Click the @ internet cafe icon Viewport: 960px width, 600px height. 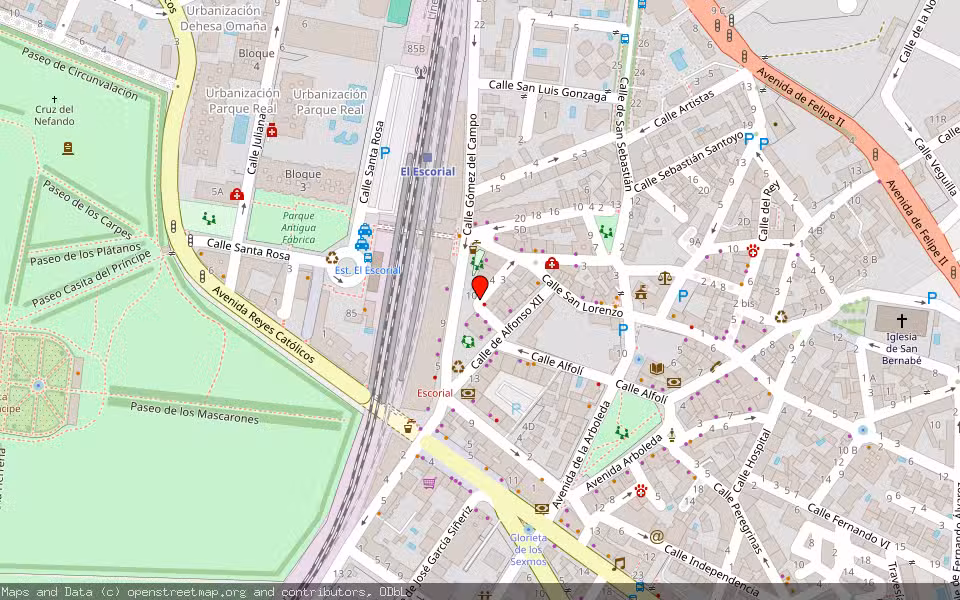pyautogui.click(x=656, y=536)
